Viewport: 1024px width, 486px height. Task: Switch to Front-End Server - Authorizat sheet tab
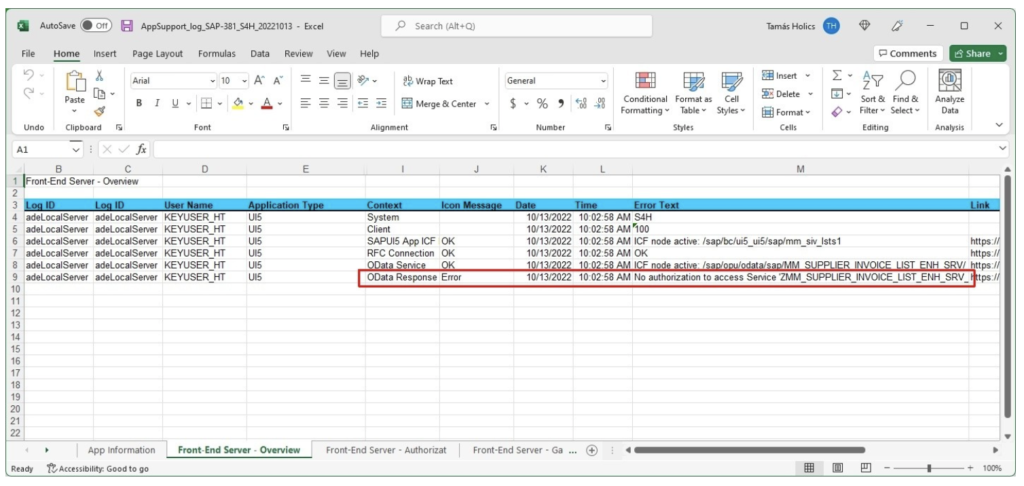(386, 450)
